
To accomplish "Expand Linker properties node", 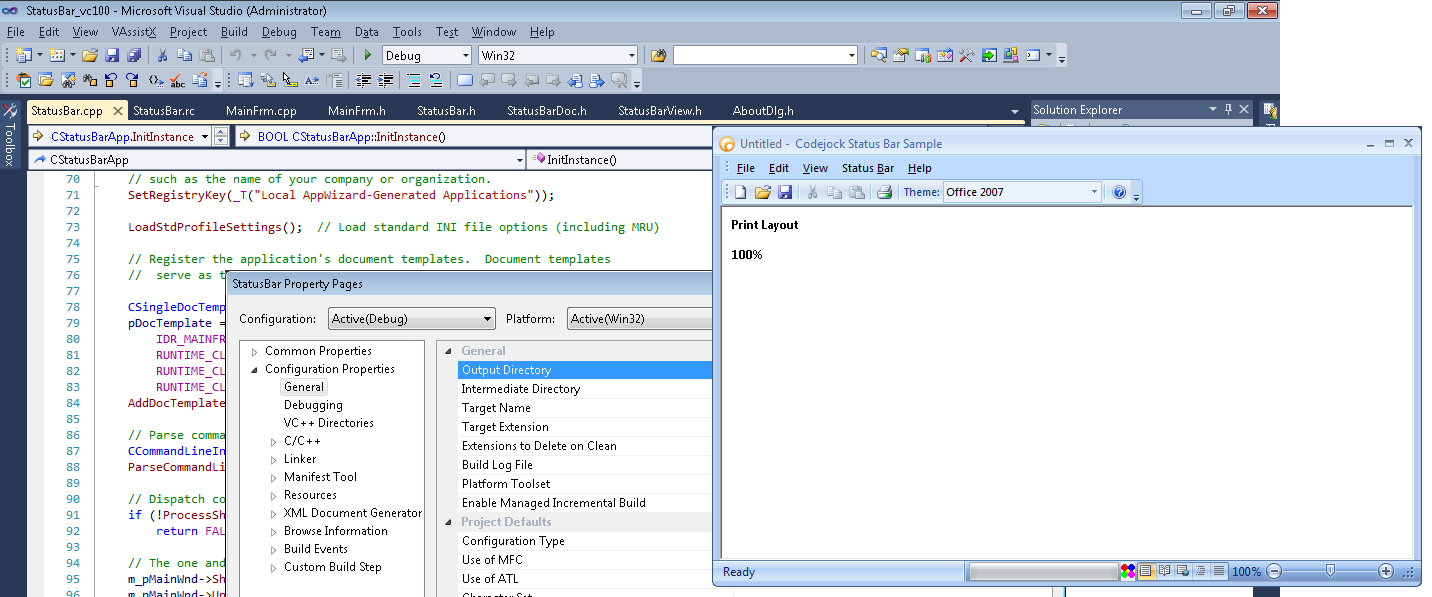I will (x=274, y=459).
